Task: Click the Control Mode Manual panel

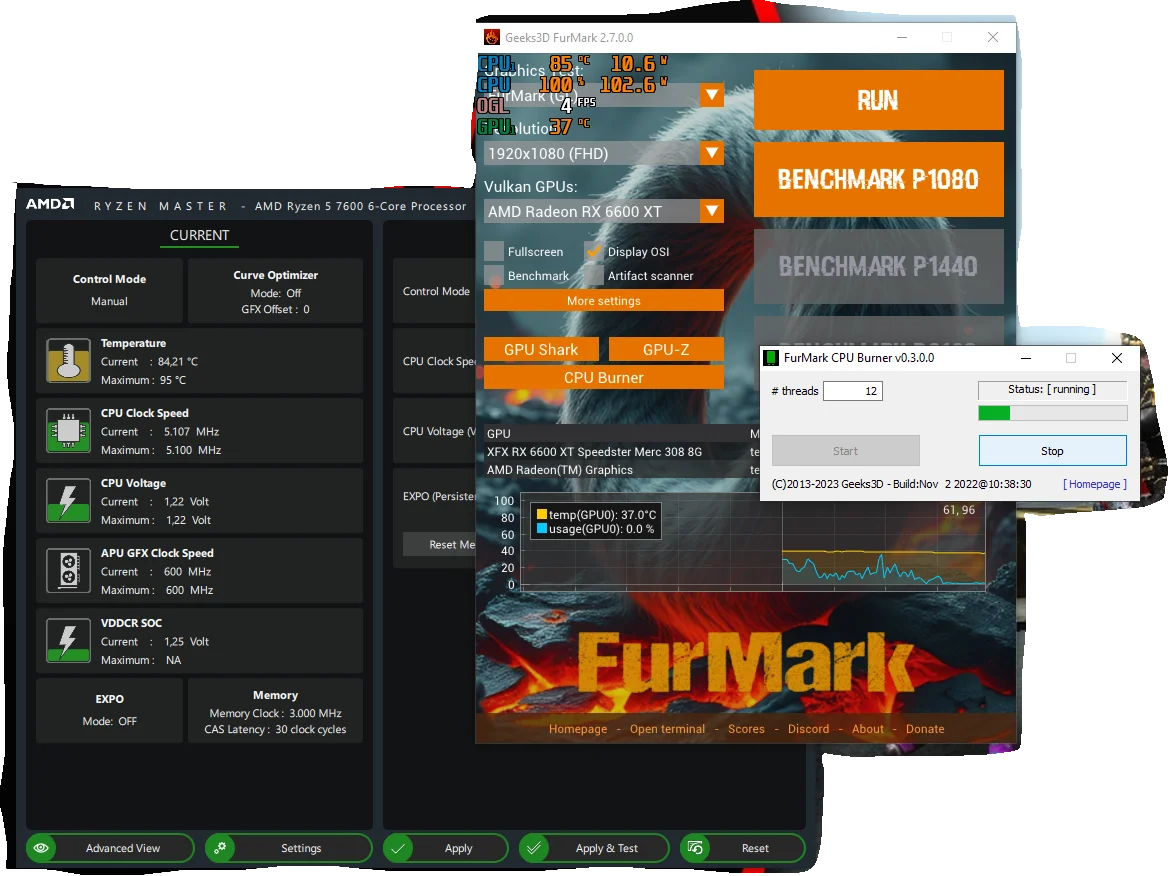Action: [110, 291]
